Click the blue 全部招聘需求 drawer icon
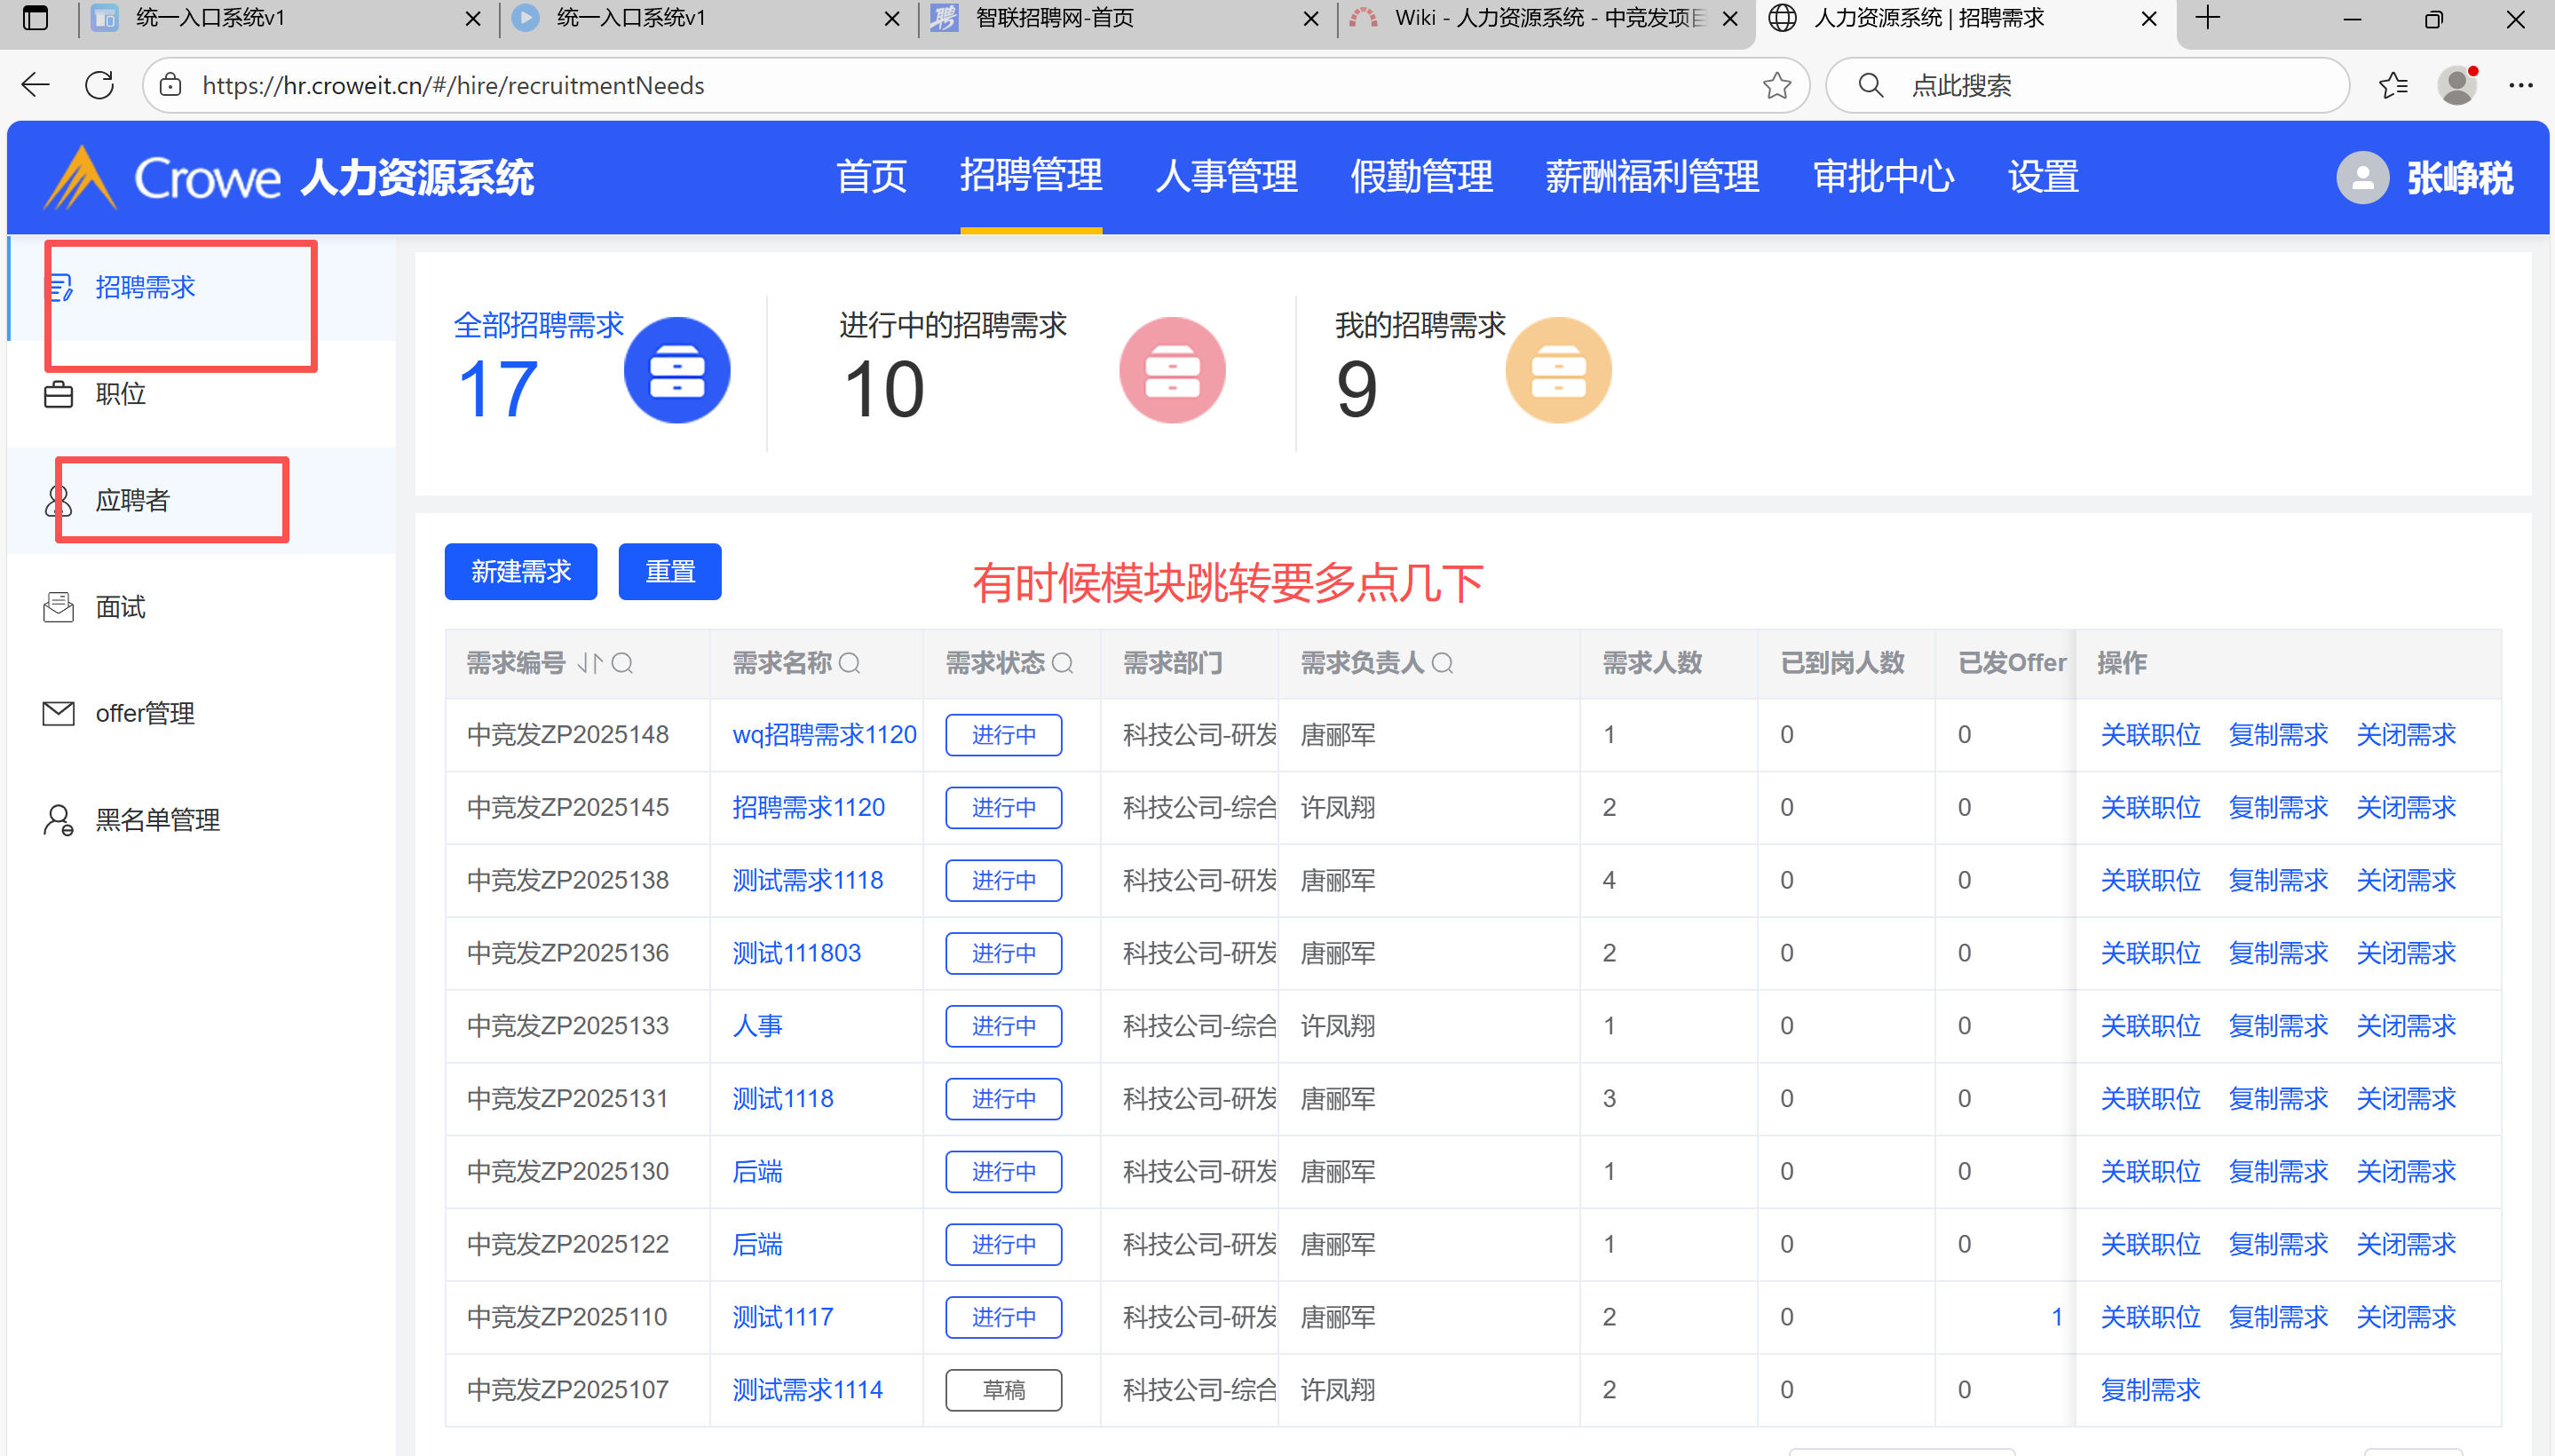 [x=677, y=371]
